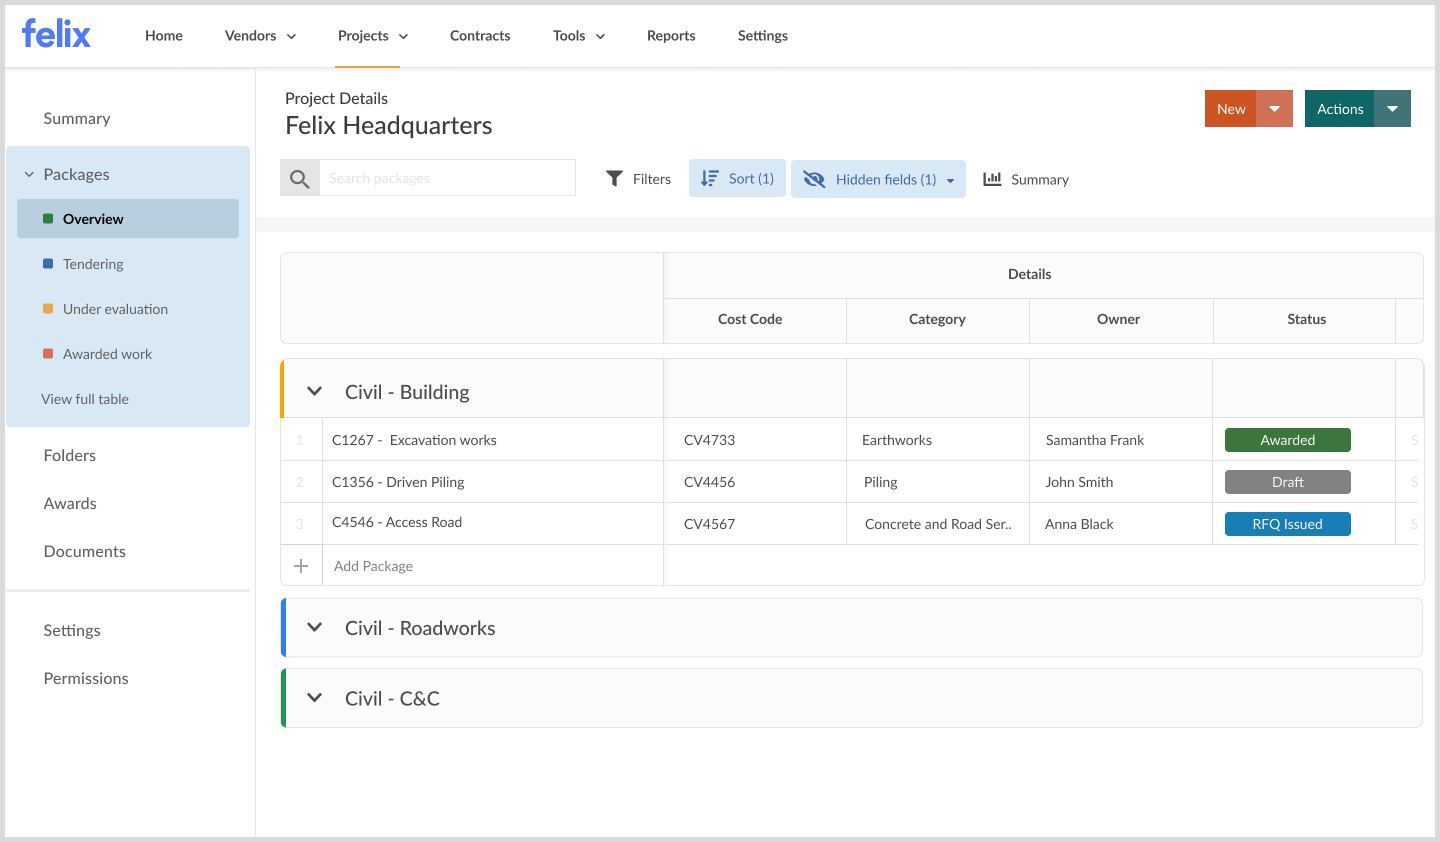Open Awards in the sidebar
1440x842 pixels.
coord(70,503)
